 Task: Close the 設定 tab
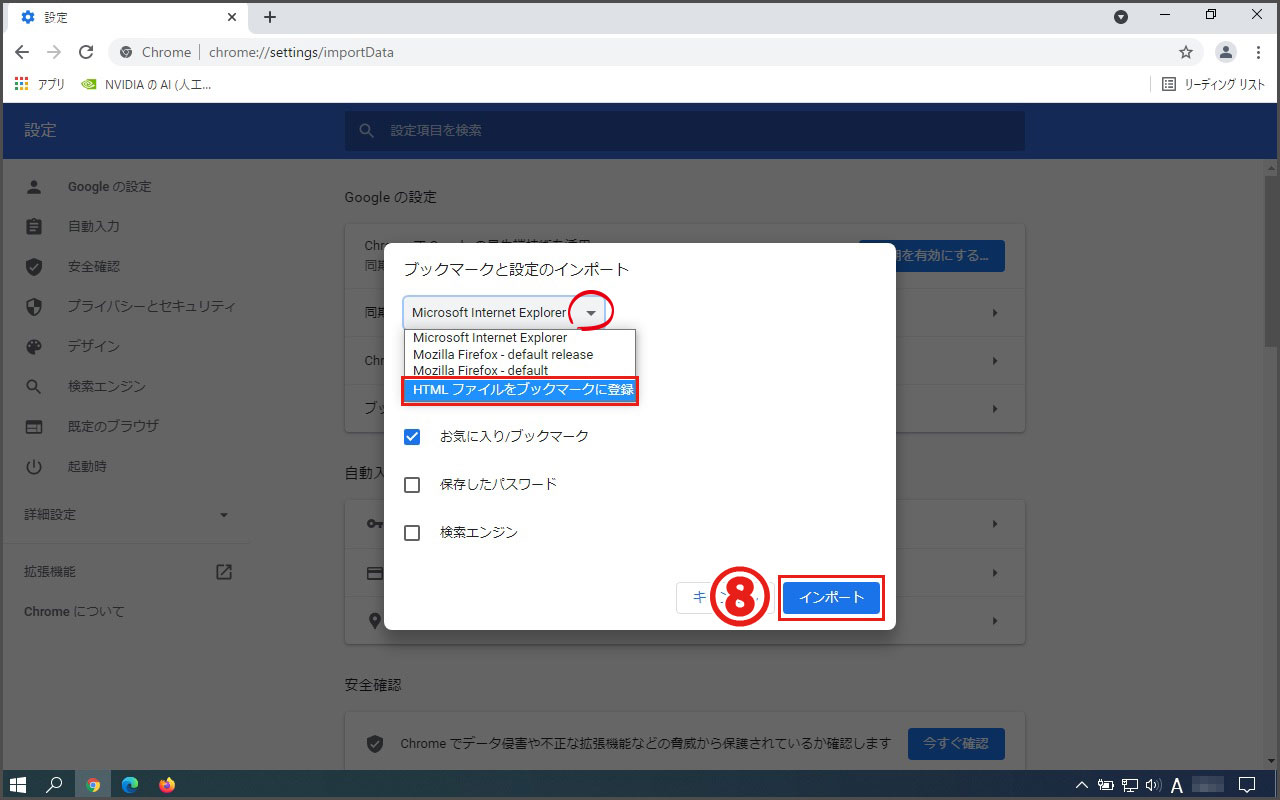pos(232,17)
